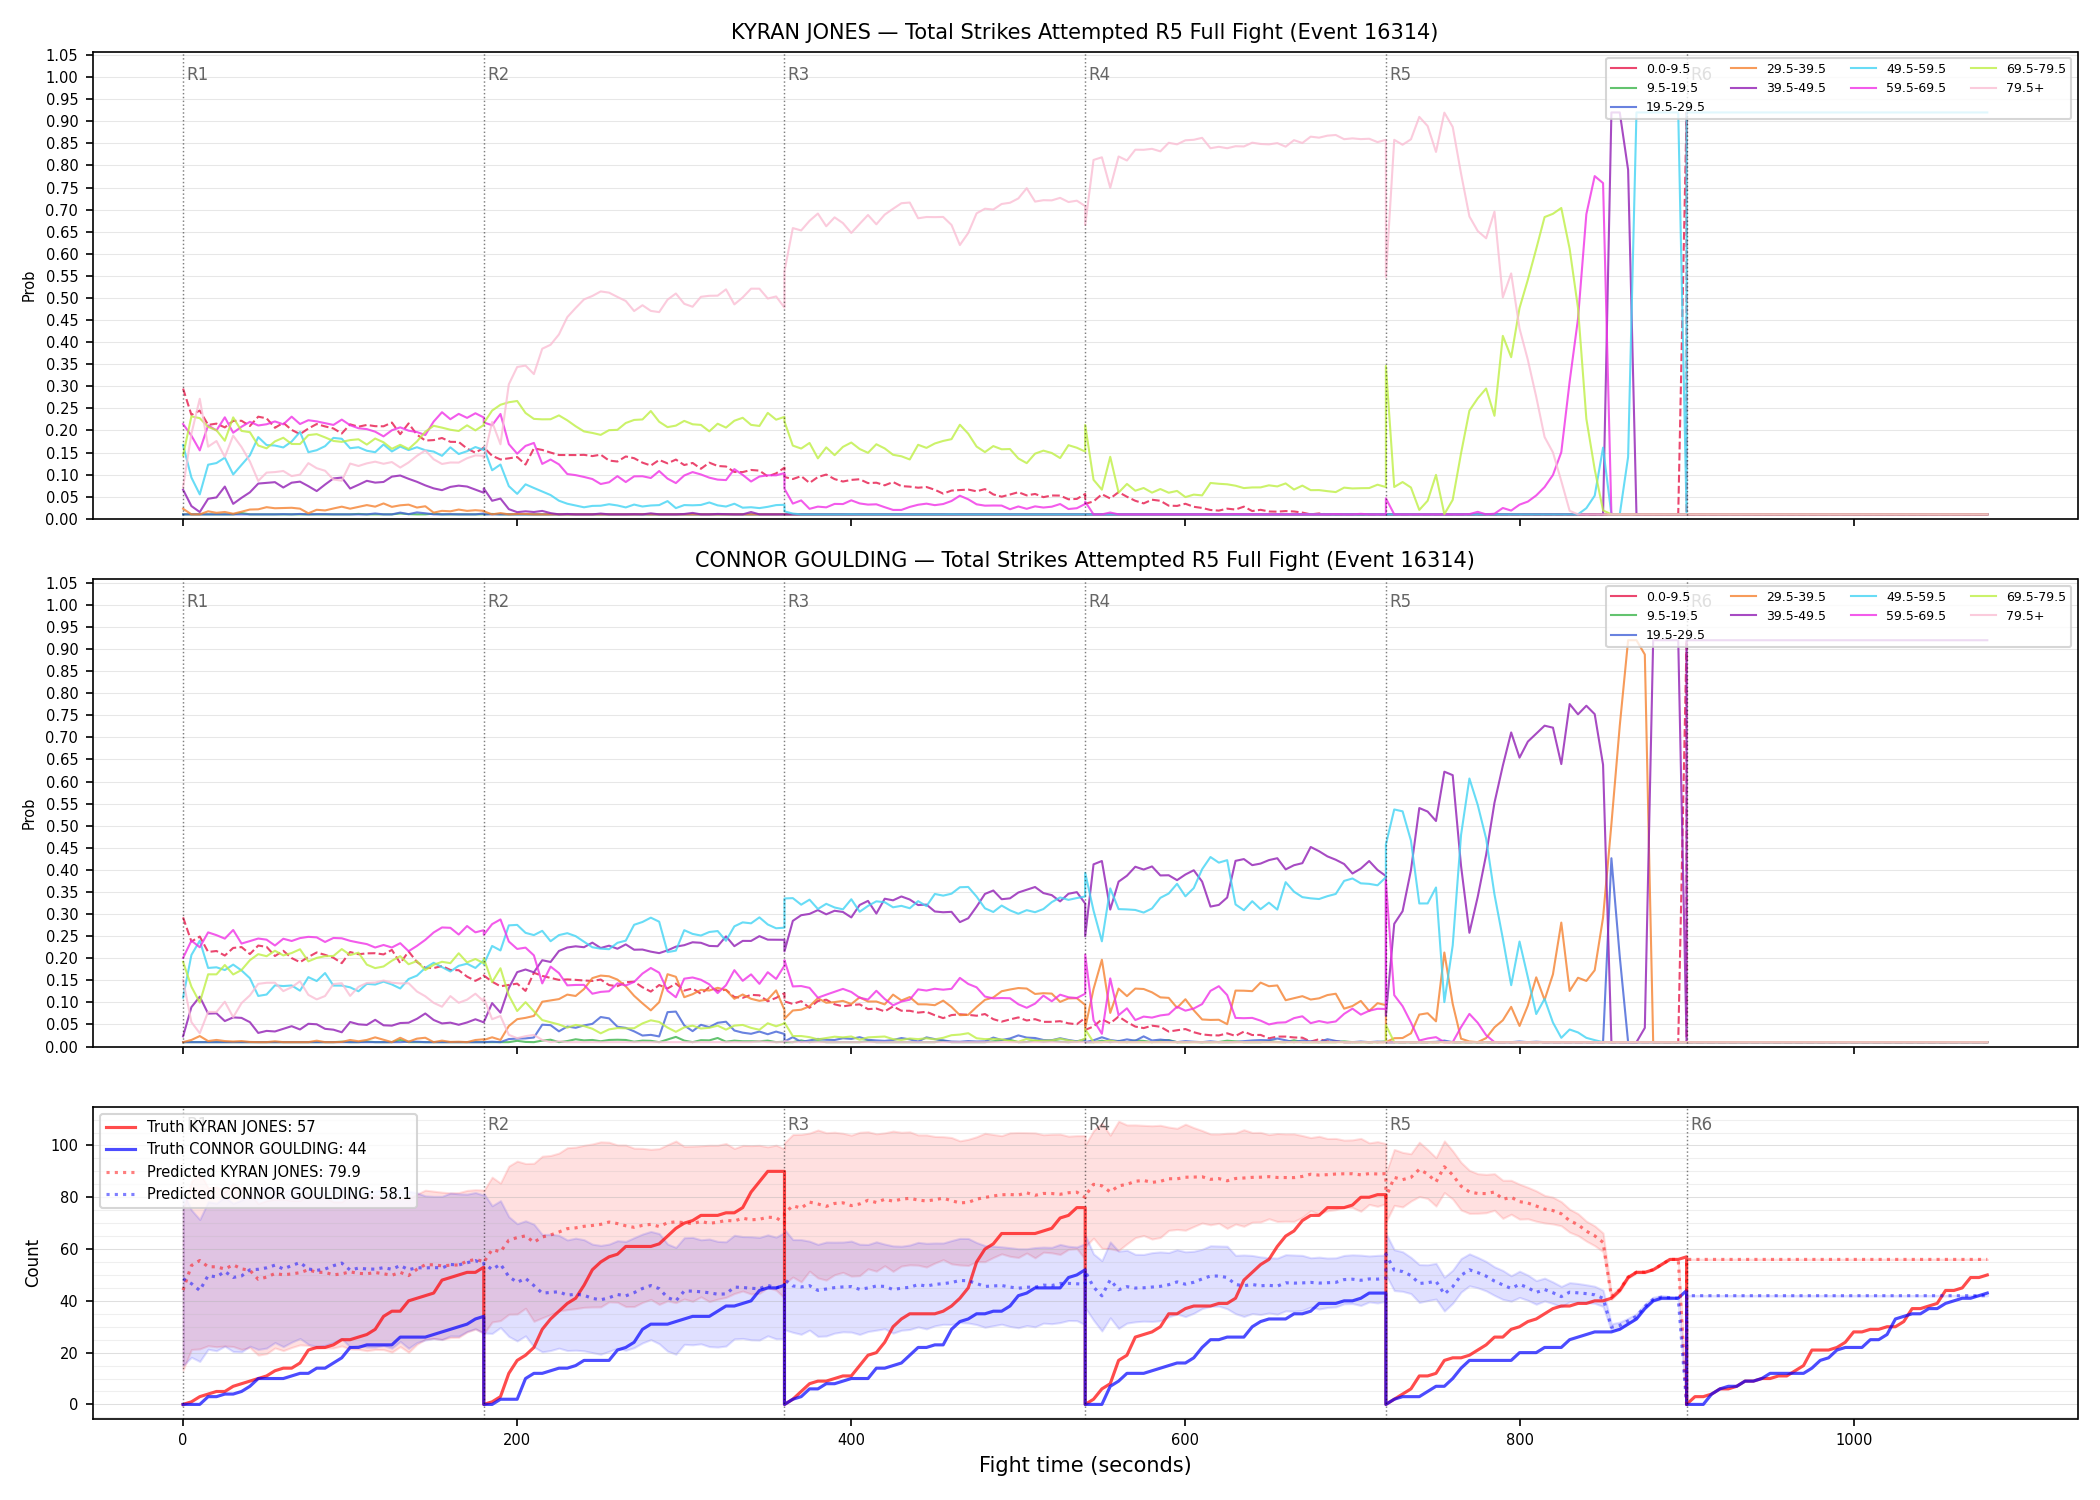Click the CONNOR GOULDING chart title
Viewport: 2100px width, 1500px height.
point(1084,560)
